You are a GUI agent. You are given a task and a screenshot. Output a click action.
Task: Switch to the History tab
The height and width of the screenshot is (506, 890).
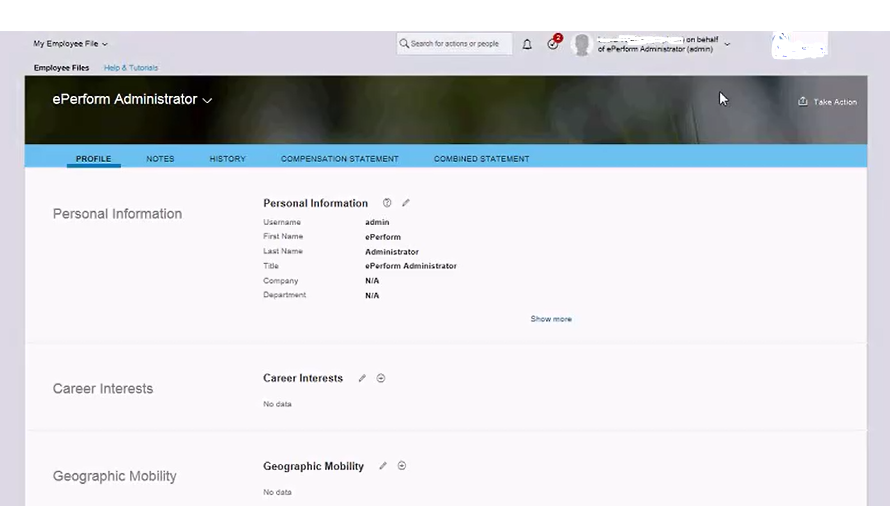pyautogui.click(x=228, y=159)
